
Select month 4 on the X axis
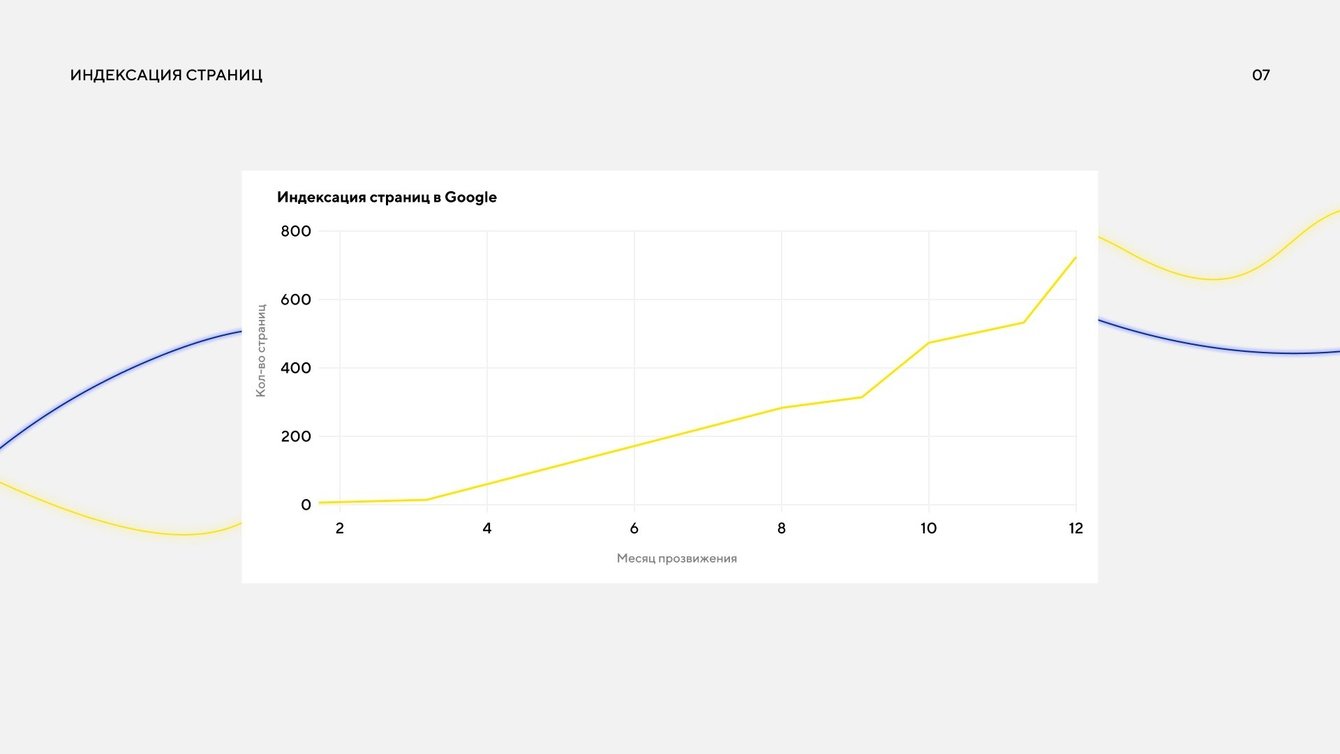[487, 528]
